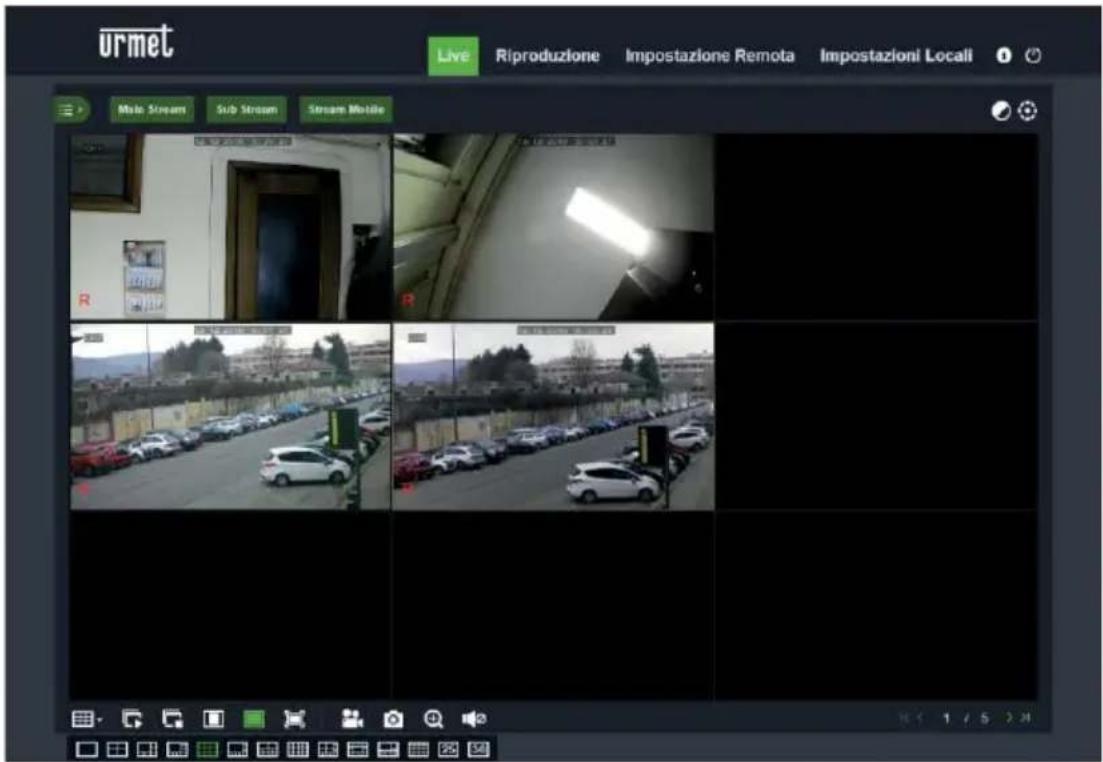Start recording with the video camera icon
Viewport: 1103px width, 762px height.
350,717
